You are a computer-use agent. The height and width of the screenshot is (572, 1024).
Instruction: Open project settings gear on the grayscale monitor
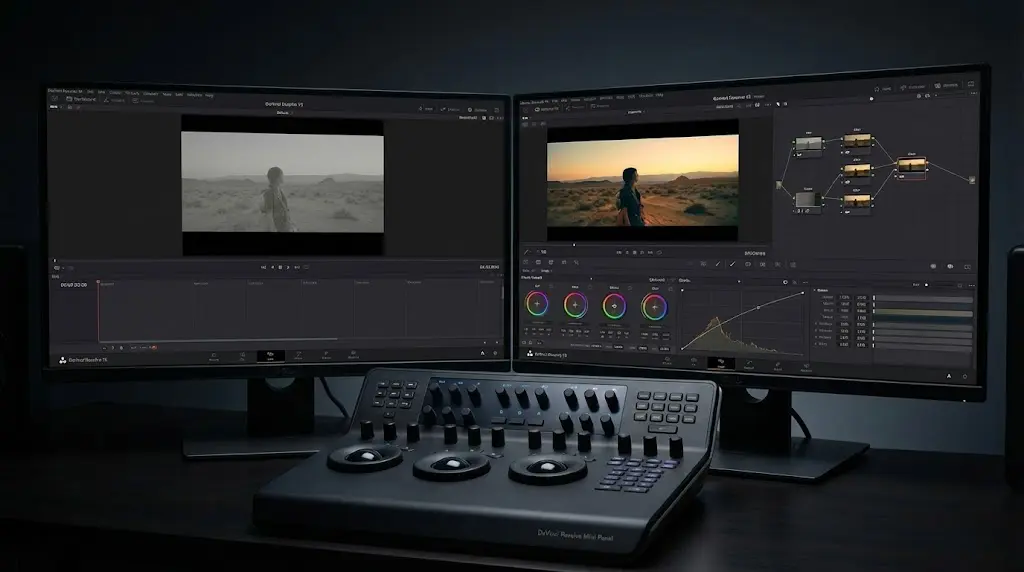497,352
